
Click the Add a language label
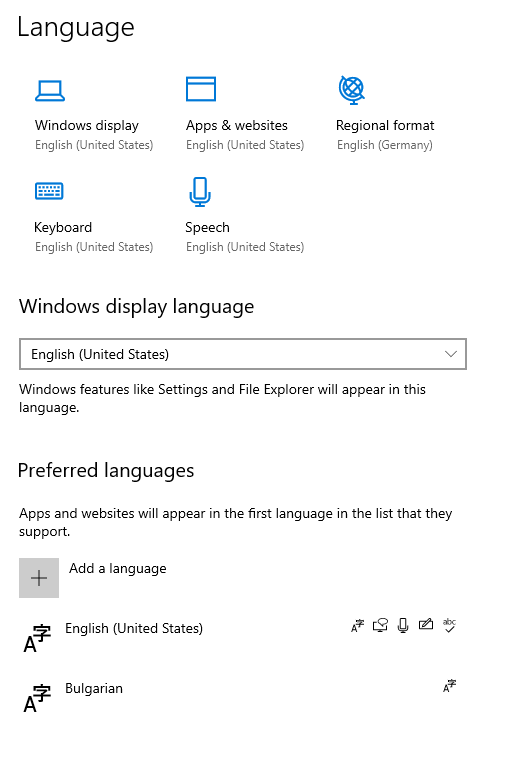click(117, 568)
